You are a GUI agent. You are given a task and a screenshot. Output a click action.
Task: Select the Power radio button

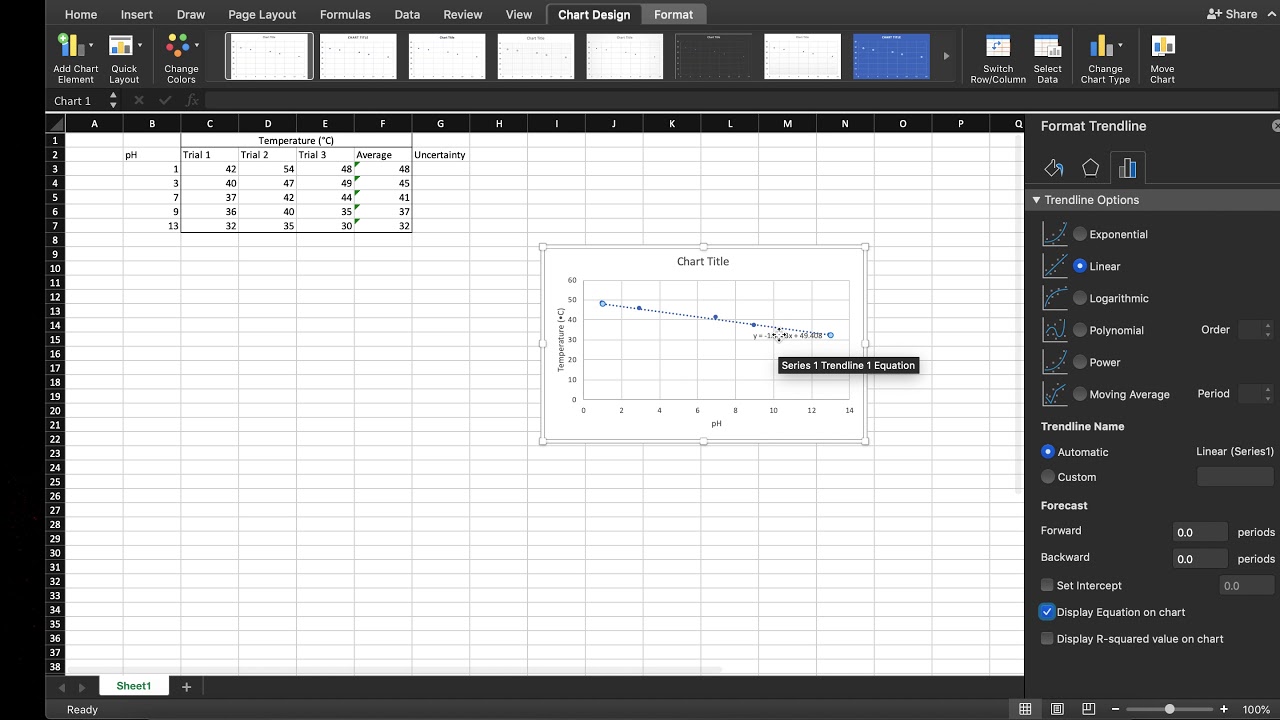pos(1080,362)
